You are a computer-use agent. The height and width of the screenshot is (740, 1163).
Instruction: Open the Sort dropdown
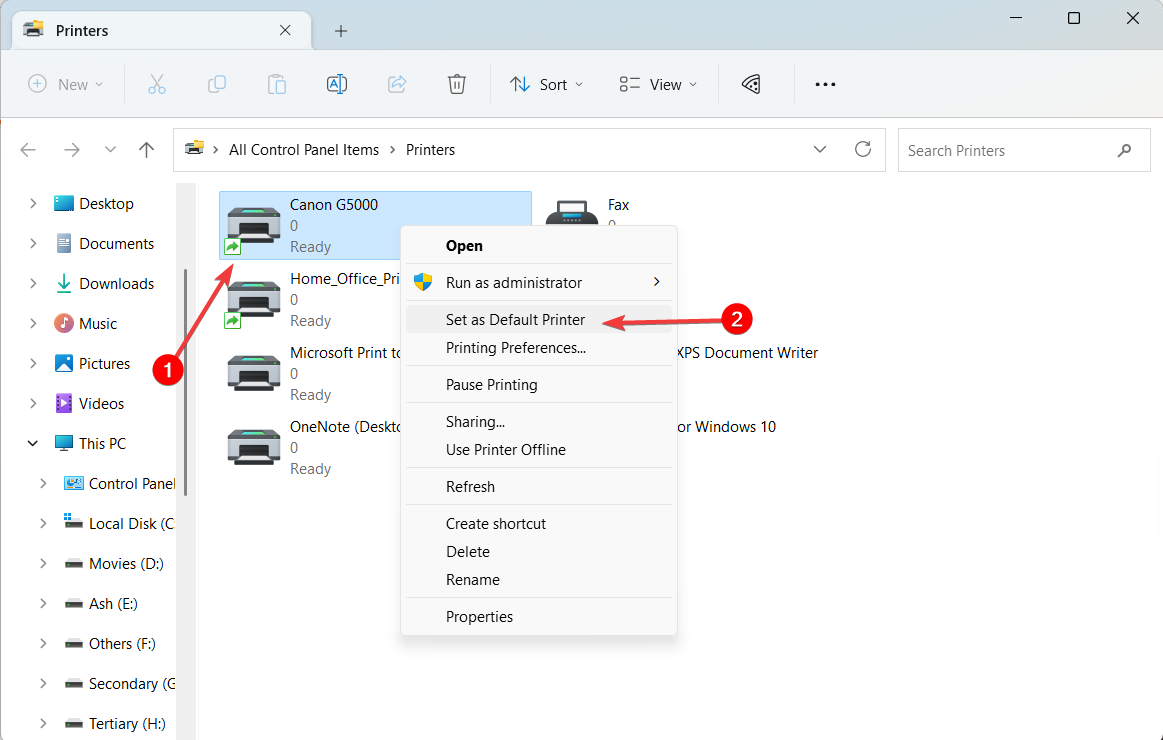[x=546, y=84]
